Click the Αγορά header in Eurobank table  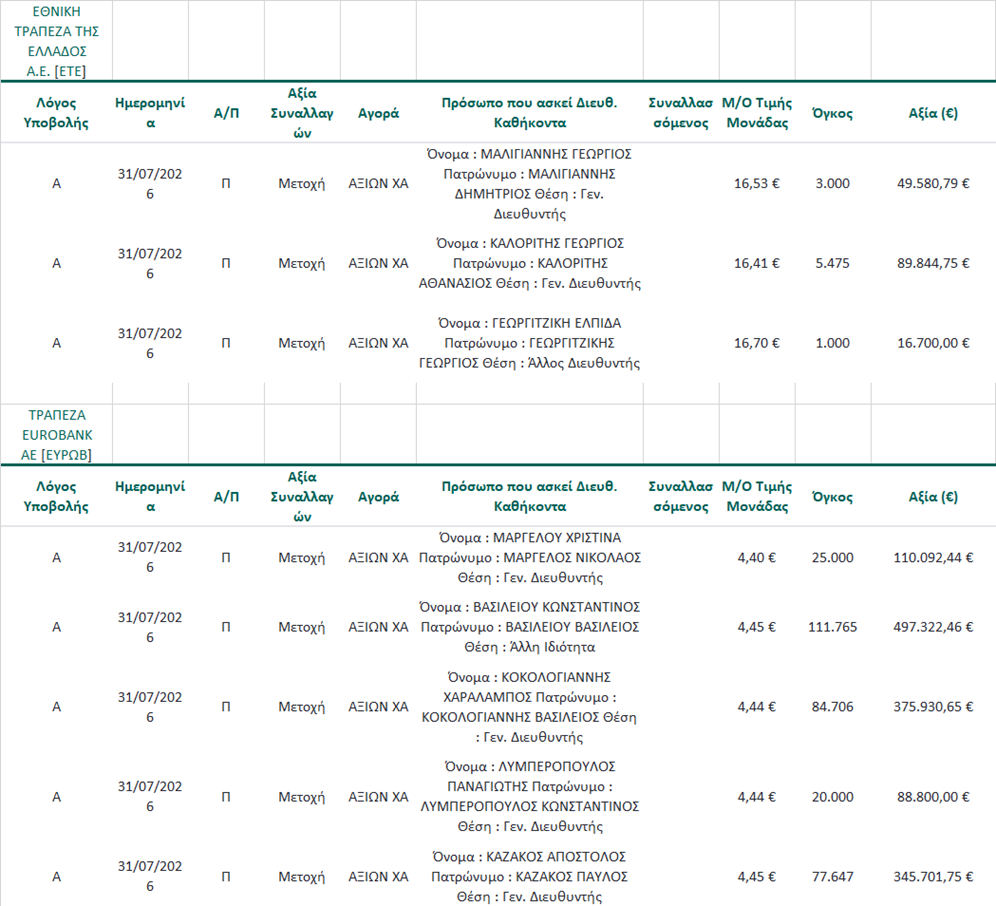pyautogui.click(x=379, y=497)
